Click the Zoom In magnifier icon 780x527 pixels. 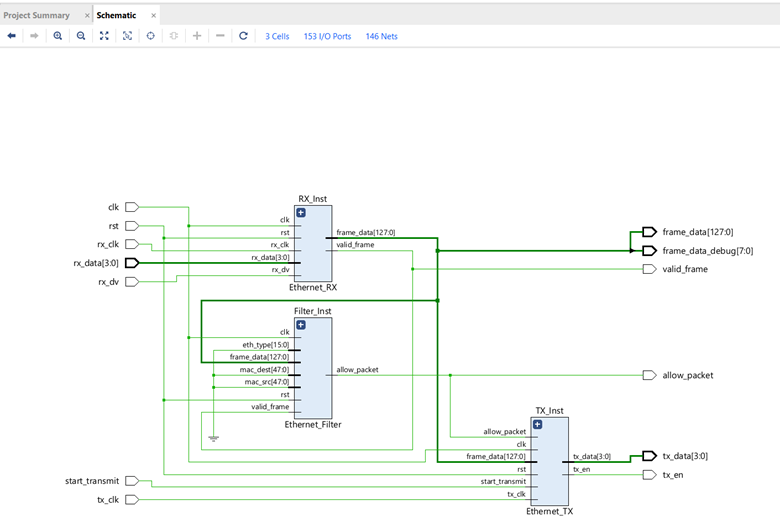[x=57, y=36]
